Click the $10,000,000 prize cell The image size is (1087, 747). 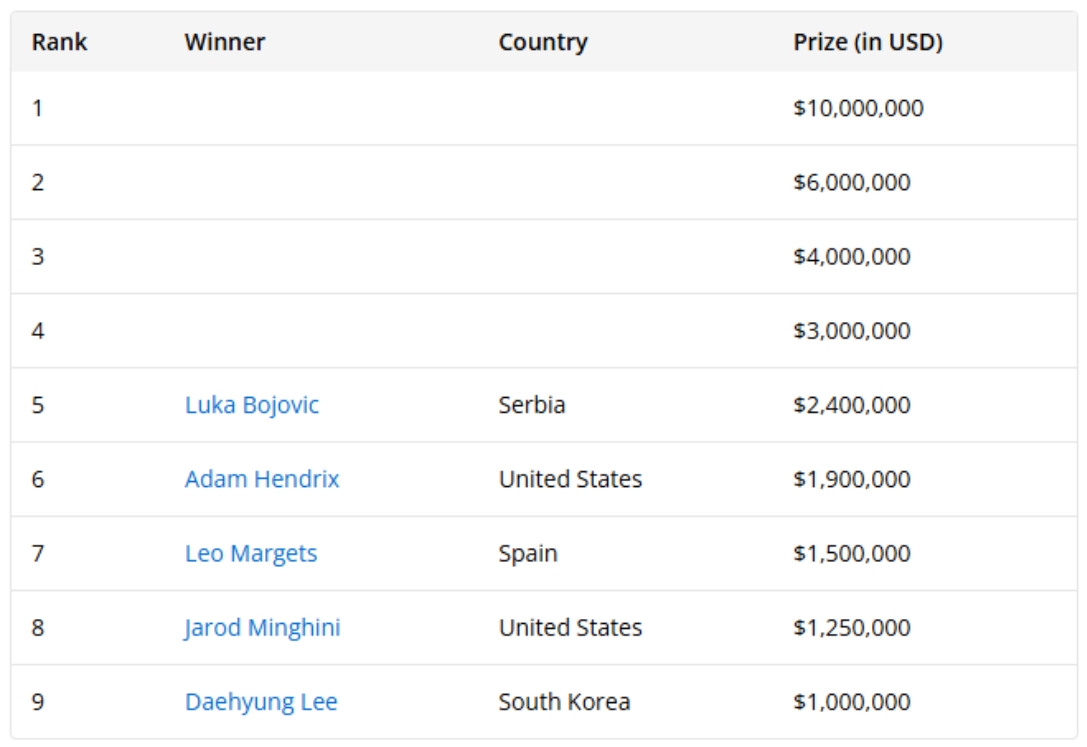(858, 108)
